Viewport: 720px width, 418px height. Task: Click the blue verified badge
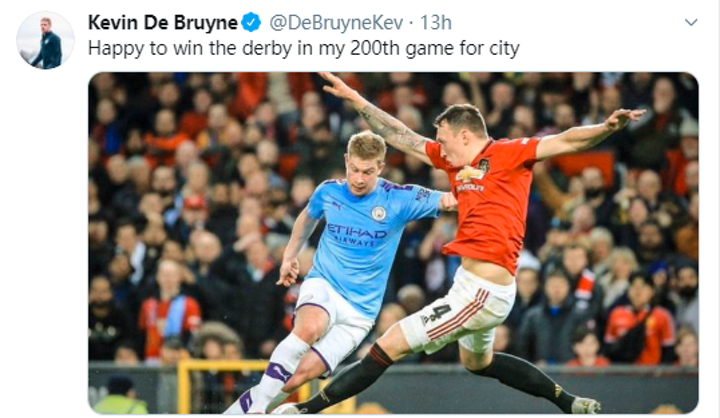(x=251, y=23)
